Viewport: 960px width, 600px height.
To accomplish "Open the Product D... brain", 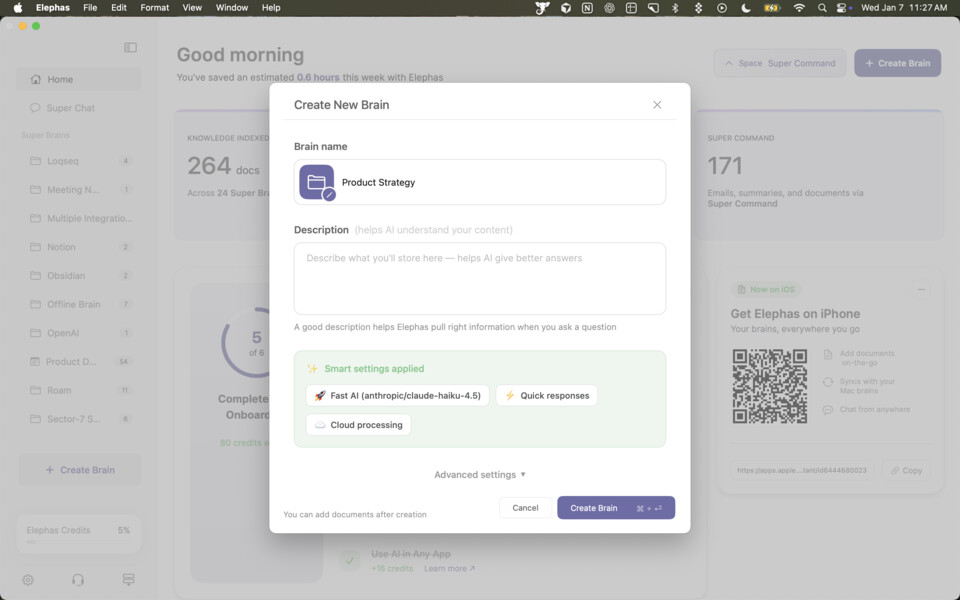I will point(78,361).
